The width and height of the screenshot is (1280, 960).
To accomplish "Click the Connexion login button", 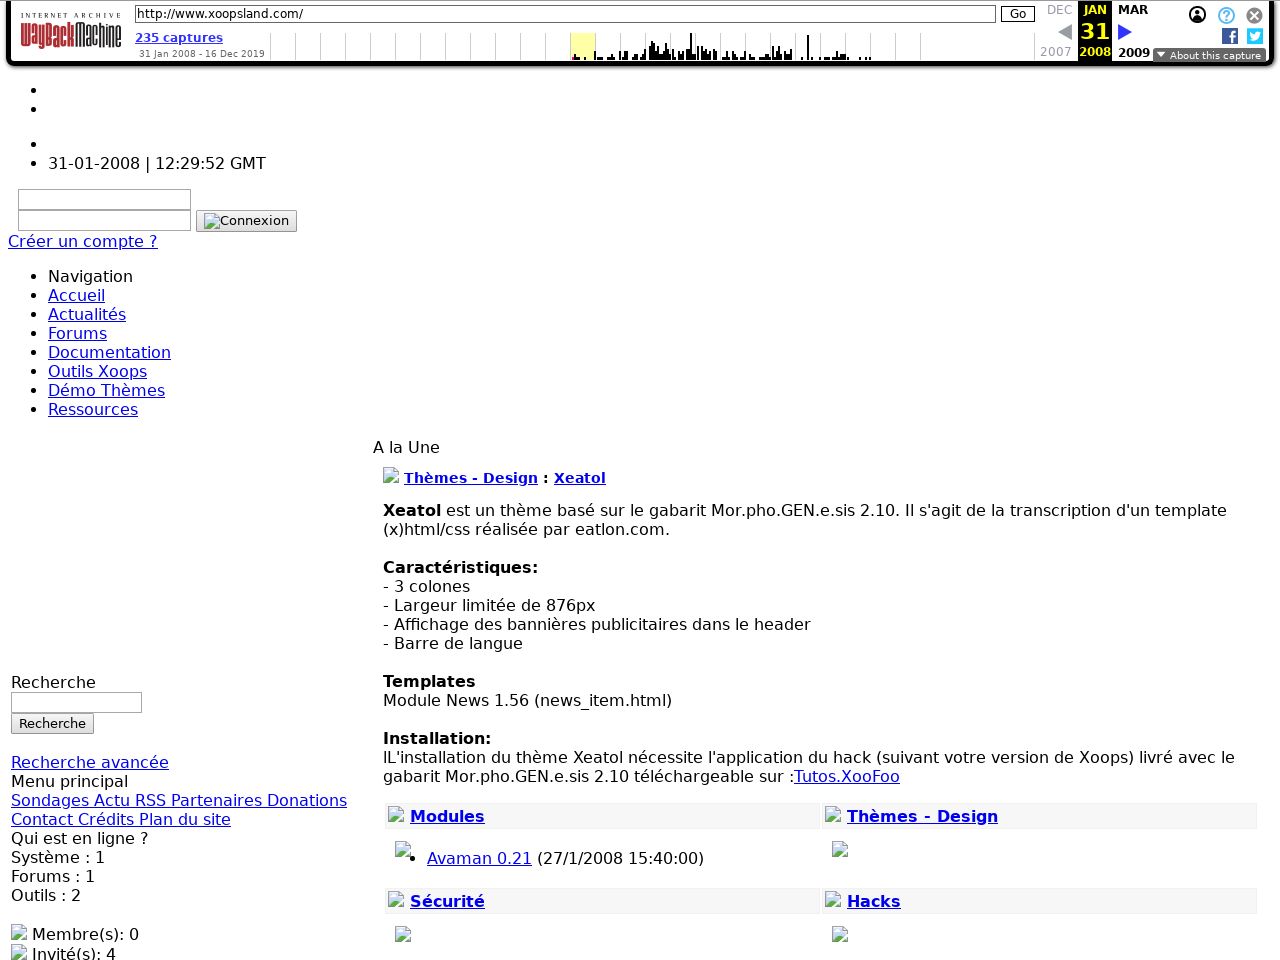I will click(246, 221).
